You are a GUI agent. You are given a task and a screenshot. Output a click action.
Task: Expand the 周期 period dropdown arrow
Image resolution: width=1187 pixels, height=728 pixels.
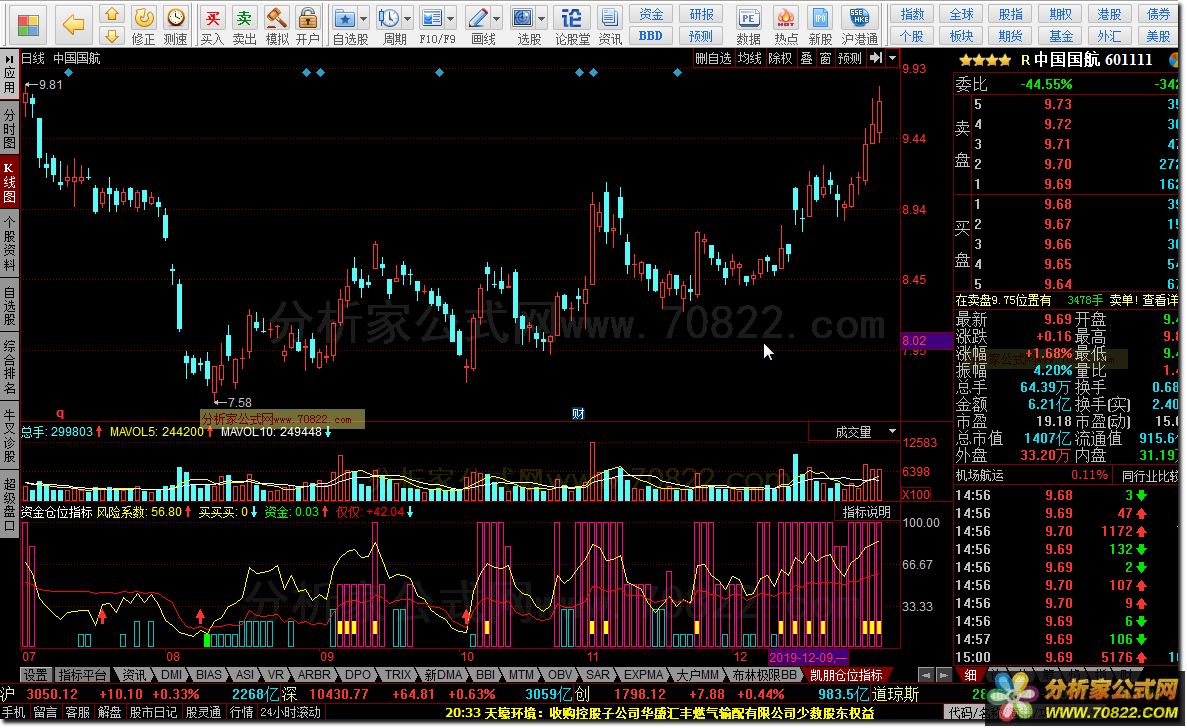408,17
